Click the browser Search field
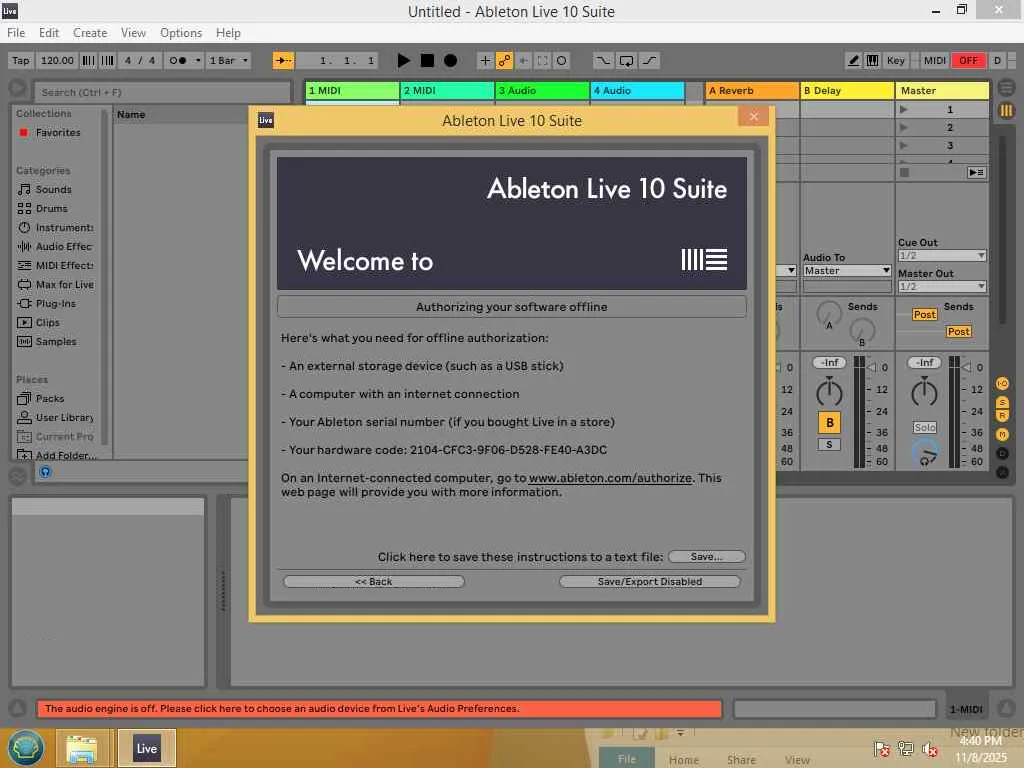The width and height of the screenshot is (1024, 768). pos(162,92)
